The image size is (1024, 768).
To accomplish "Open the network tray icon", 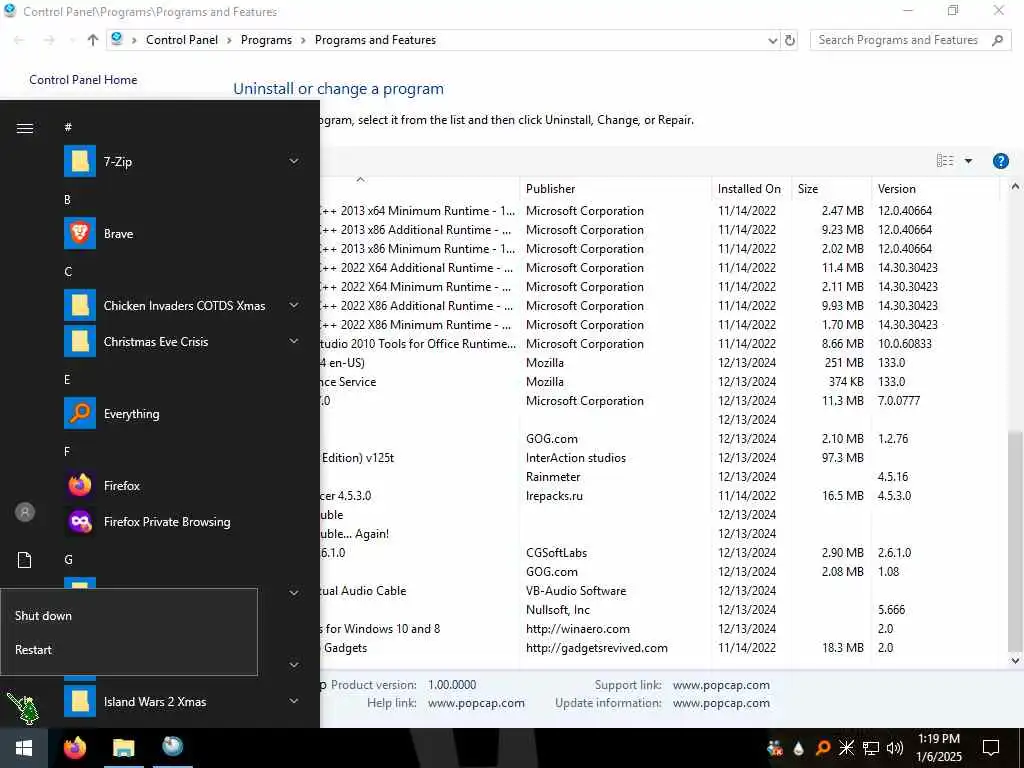I will point(871,748).
